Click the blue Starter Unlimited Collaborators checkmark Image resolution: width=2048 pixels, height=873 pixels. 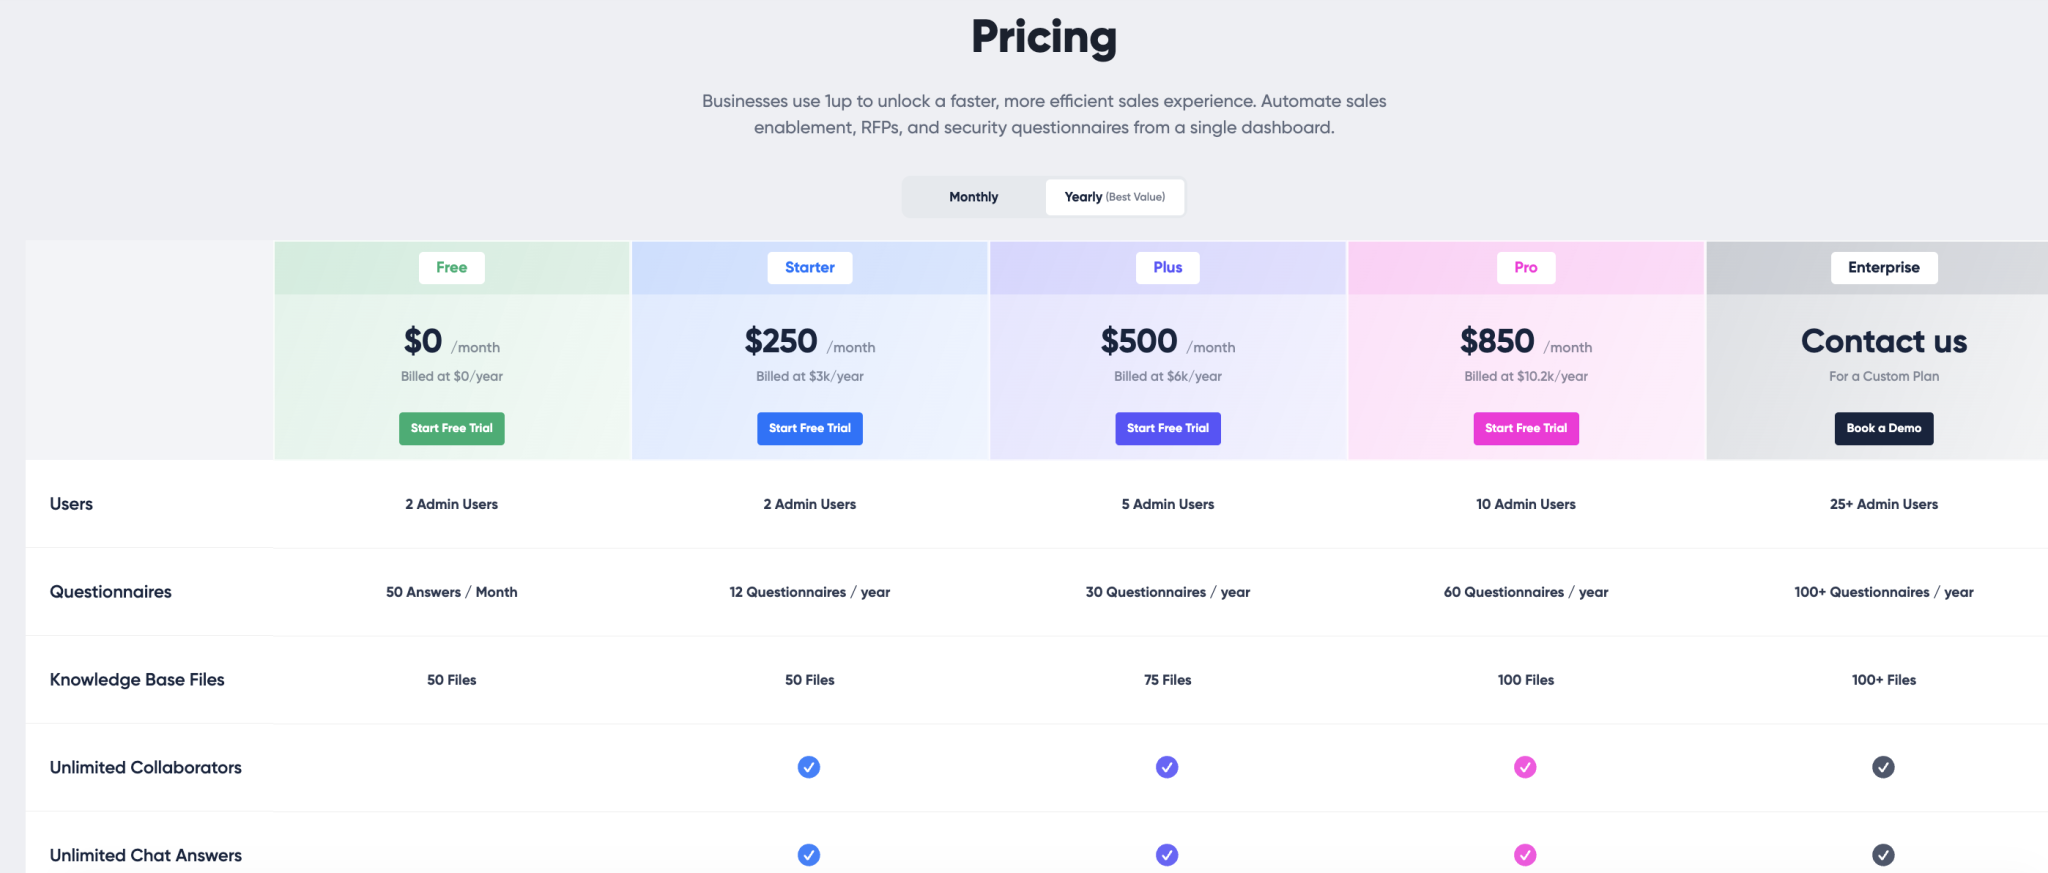click(809, 767)
